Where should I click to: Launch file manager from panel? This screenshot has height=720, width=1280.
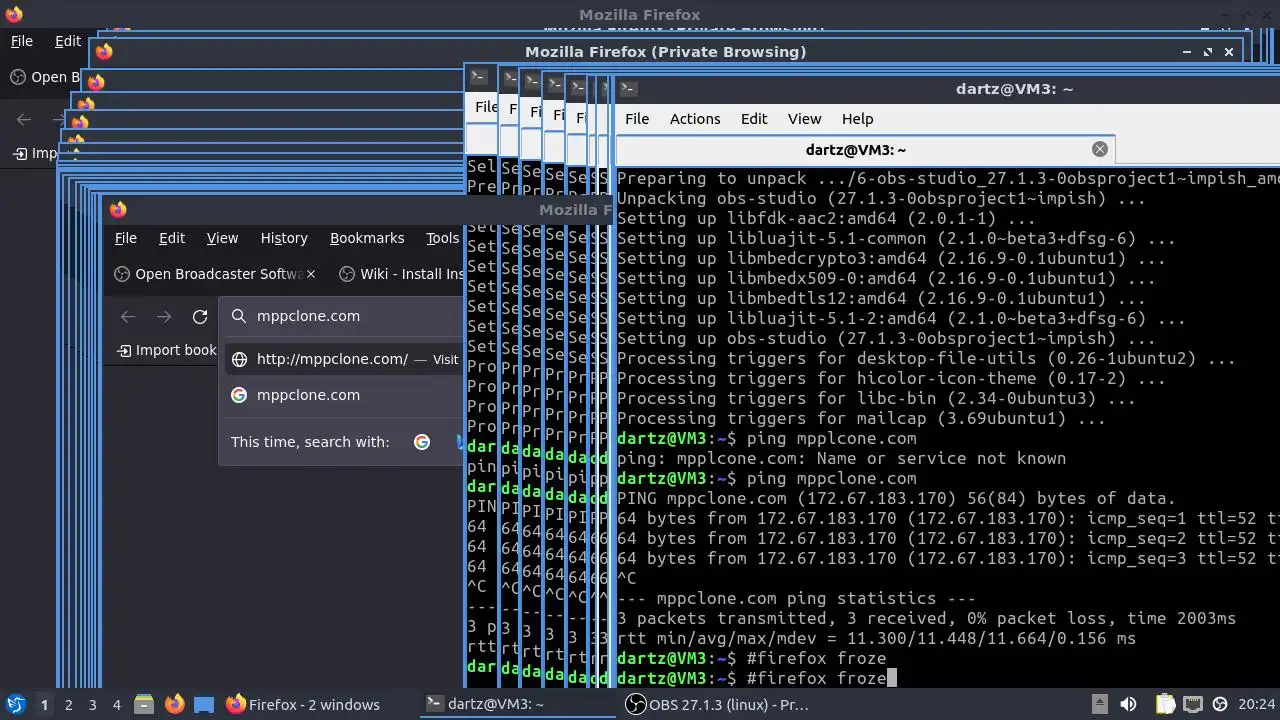pos(144,704)
